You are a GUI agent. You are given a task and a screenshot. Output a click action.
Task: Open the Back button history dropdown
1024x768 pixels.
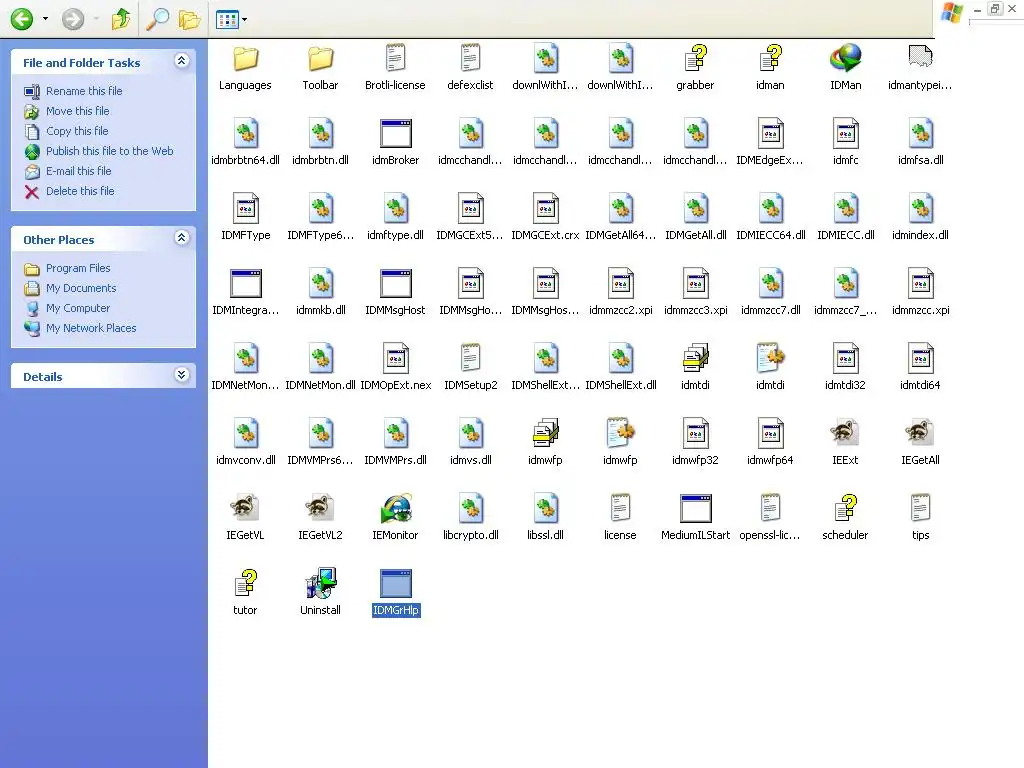45,19
